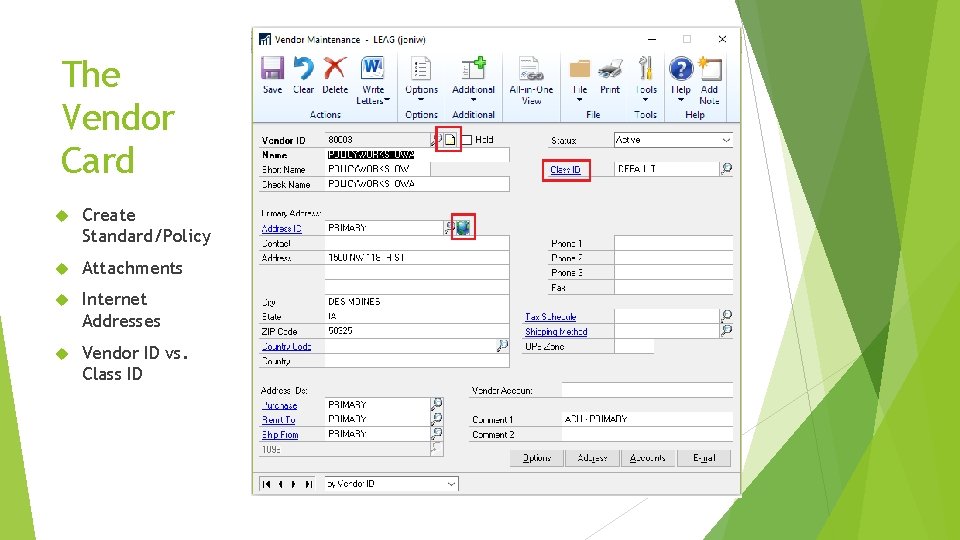Save the vendor record using the Save icon
960x540 pixels.
pyautogui.click(x=272, y=69)
